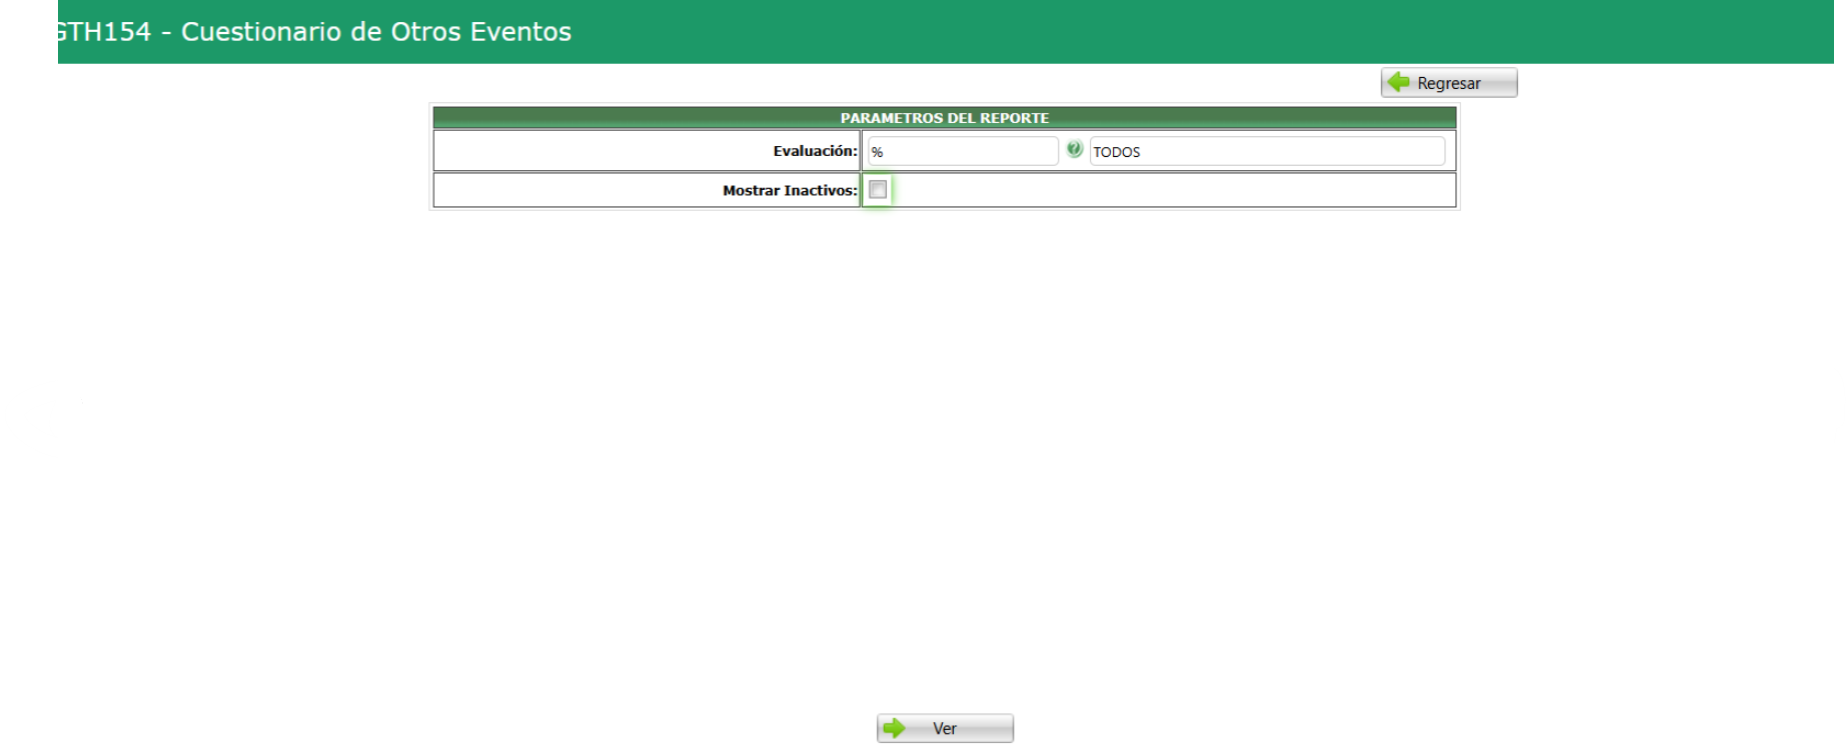Select the TODOS description field
This screenshot has height=751, width=1846.
click(1267, 151)
